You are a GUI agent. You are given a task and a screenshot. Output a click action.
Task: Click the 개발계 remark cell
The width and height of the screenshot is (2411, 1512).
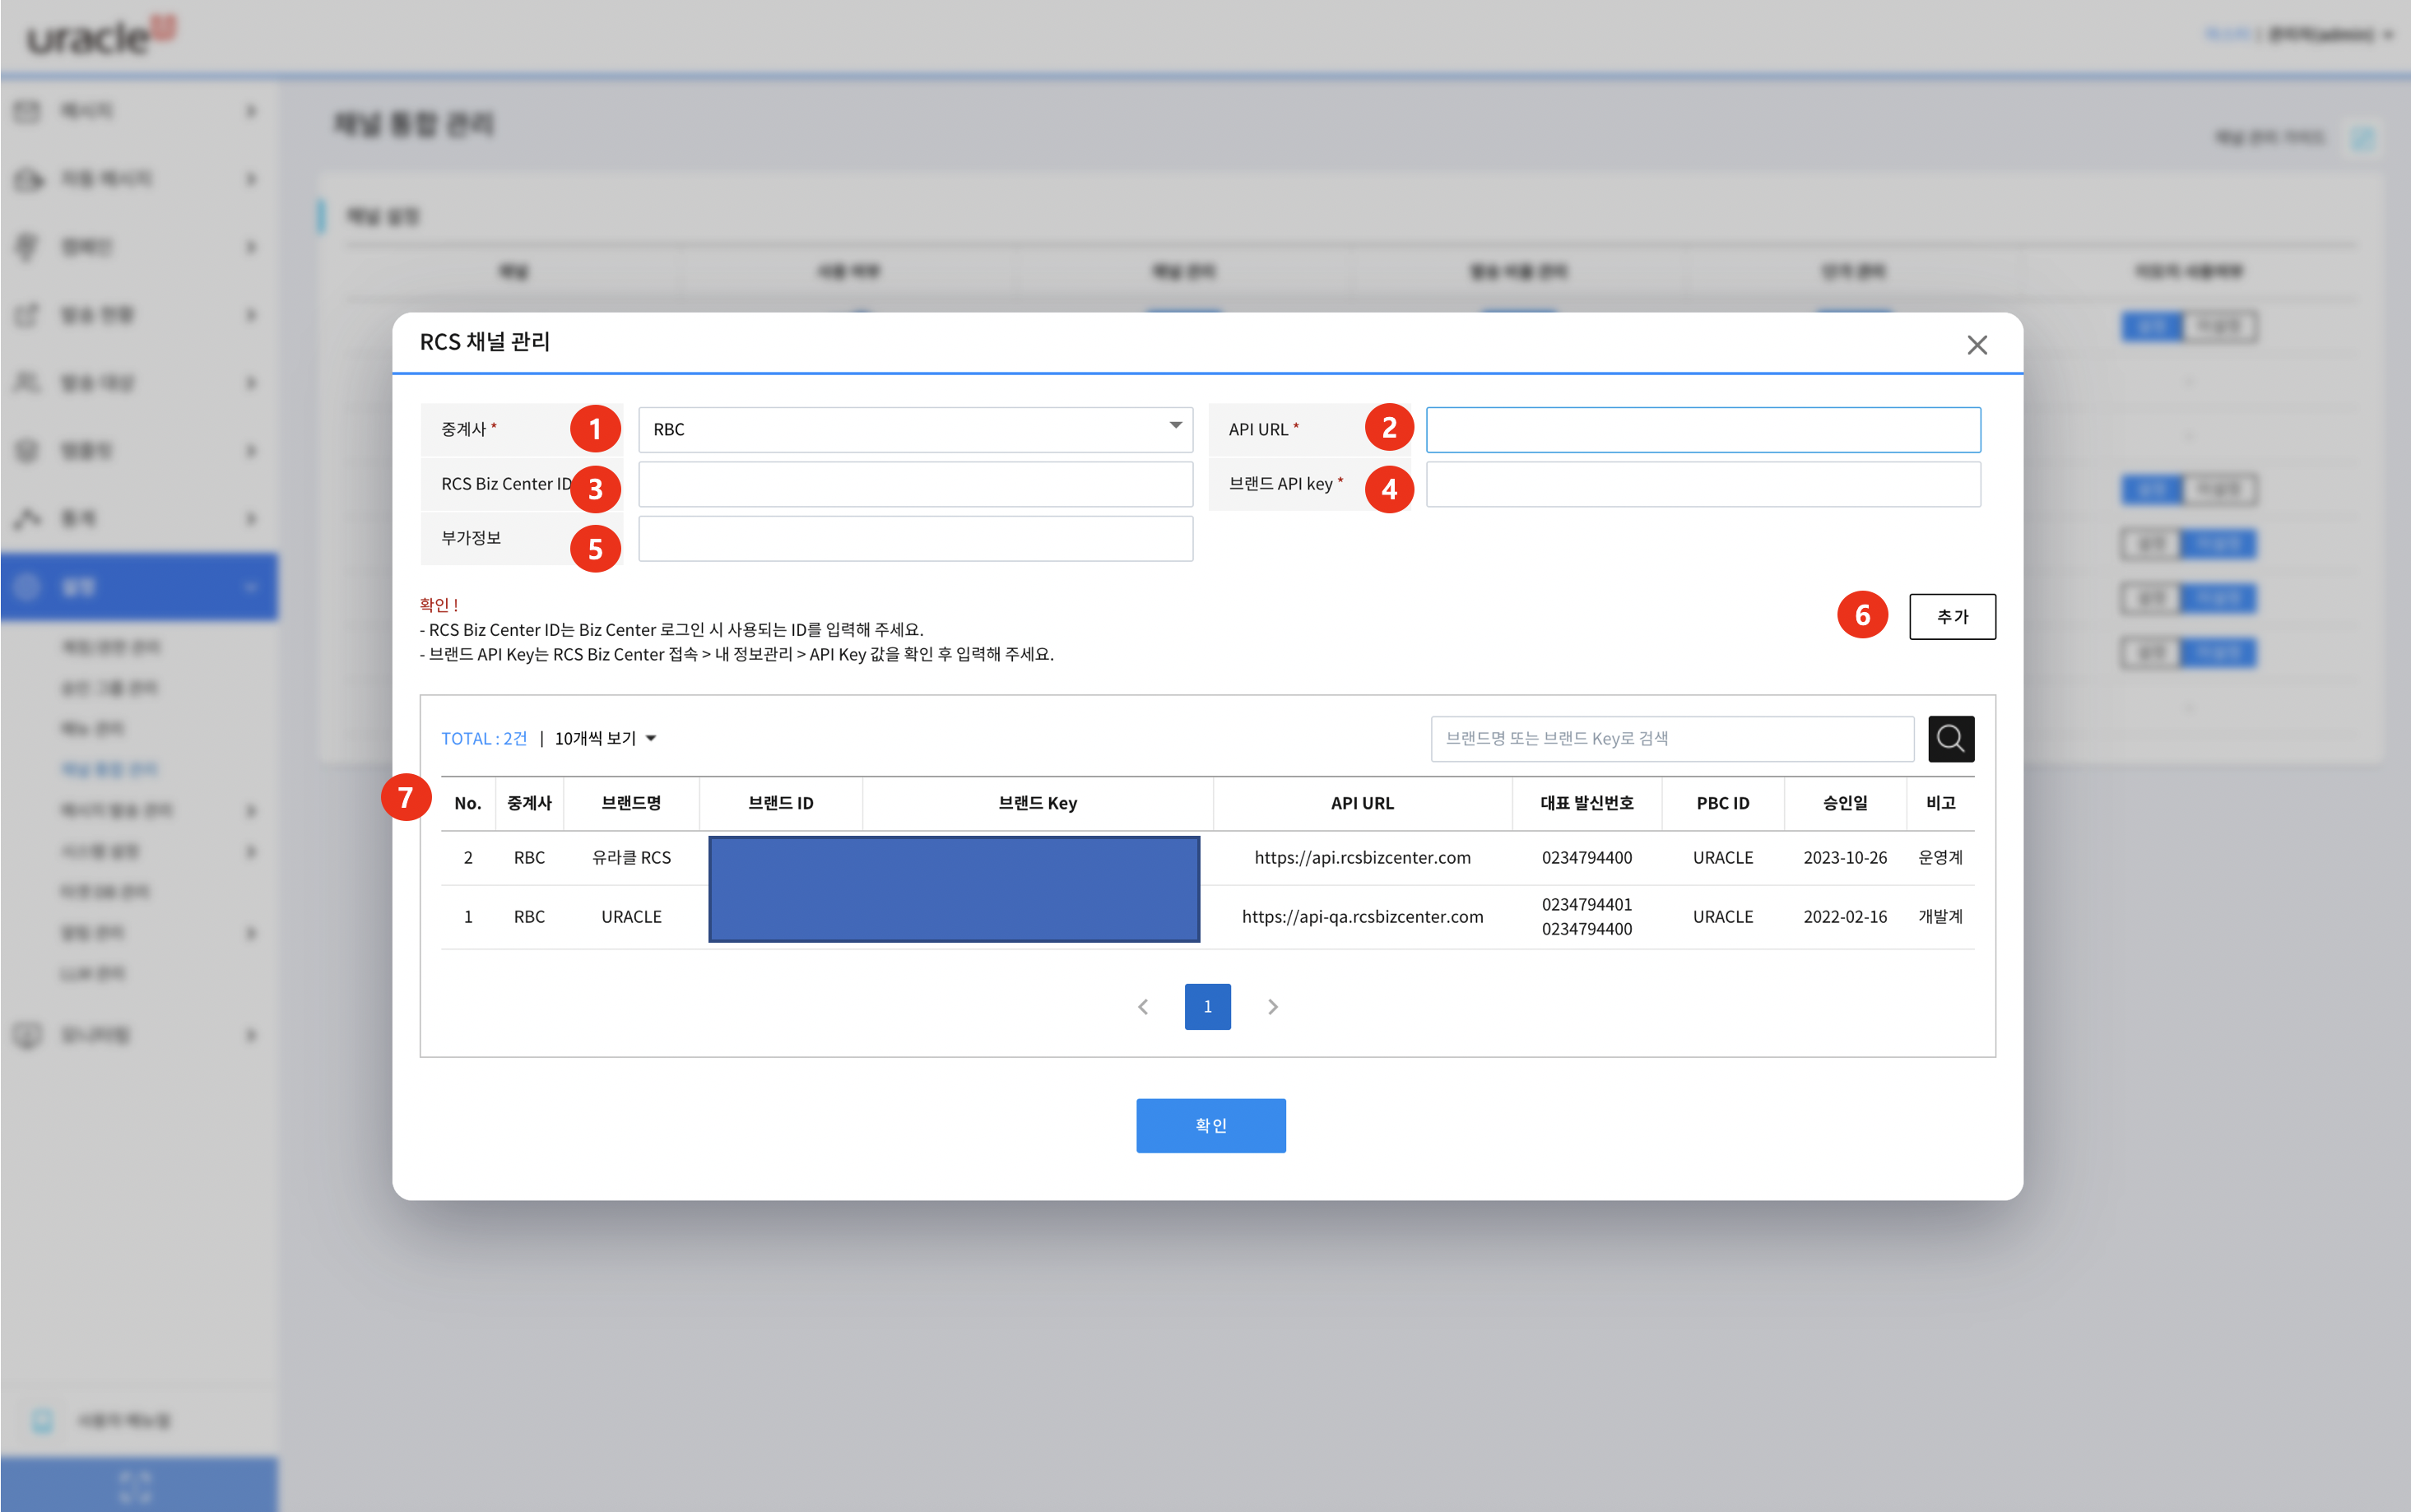coord(1940,917)
